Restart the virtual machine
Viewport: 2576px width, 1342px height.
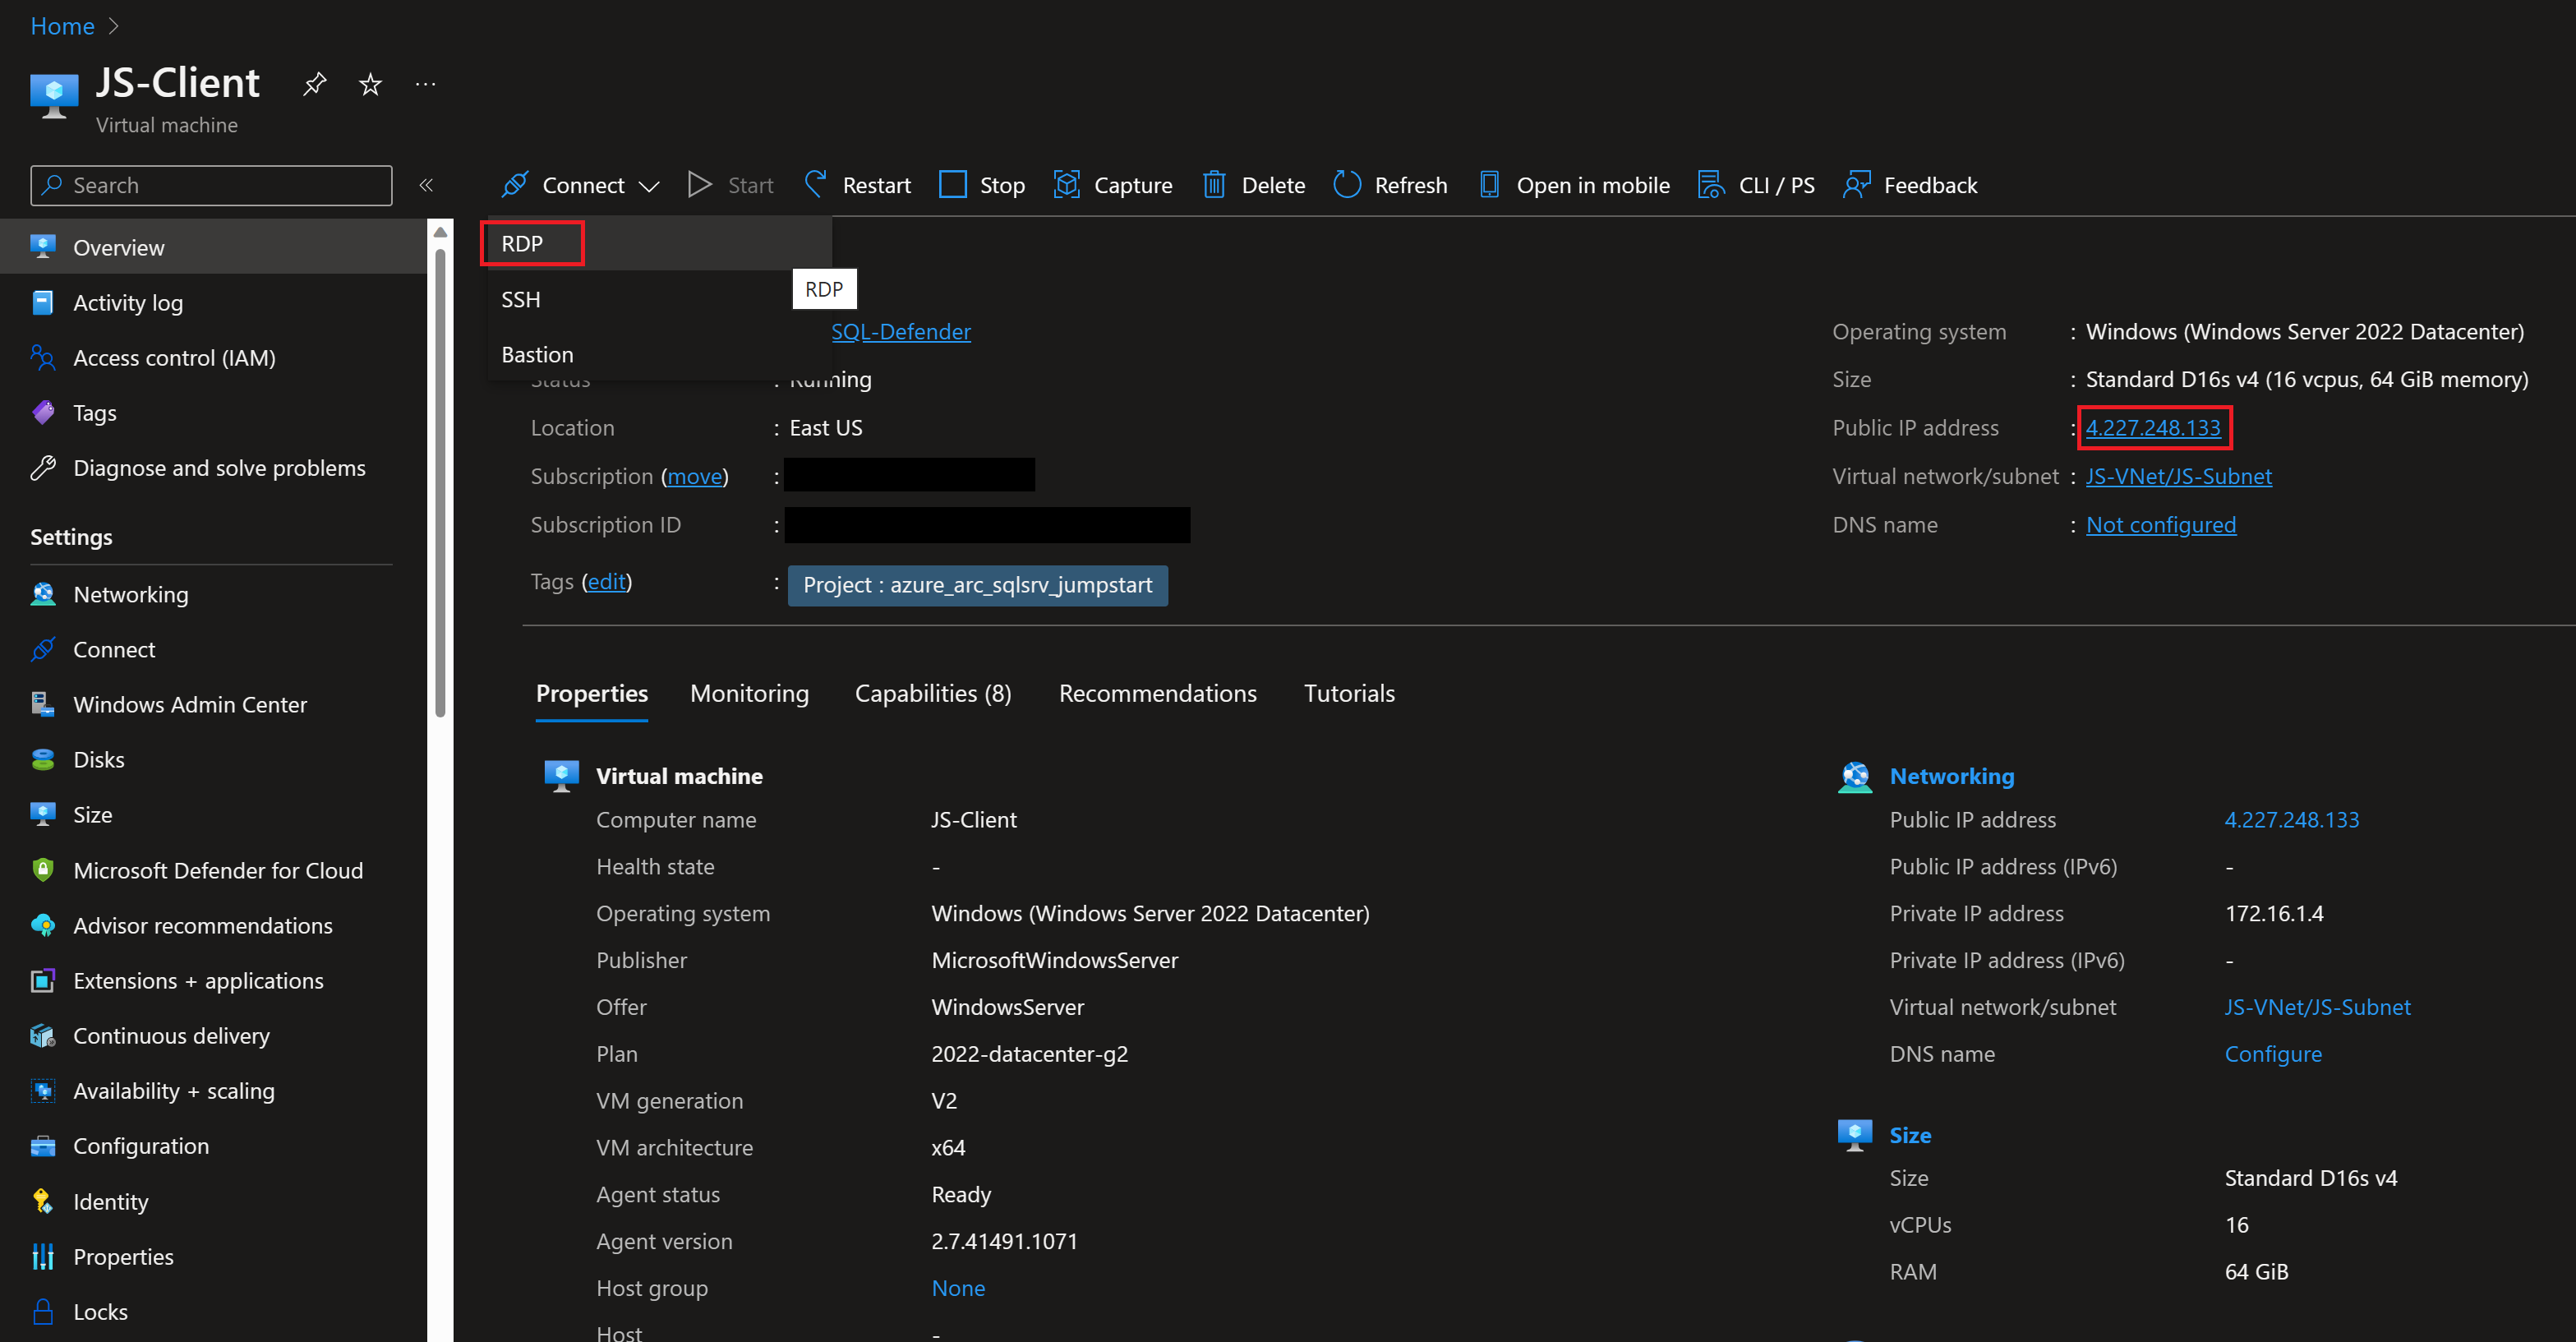(x=858, y=185)
